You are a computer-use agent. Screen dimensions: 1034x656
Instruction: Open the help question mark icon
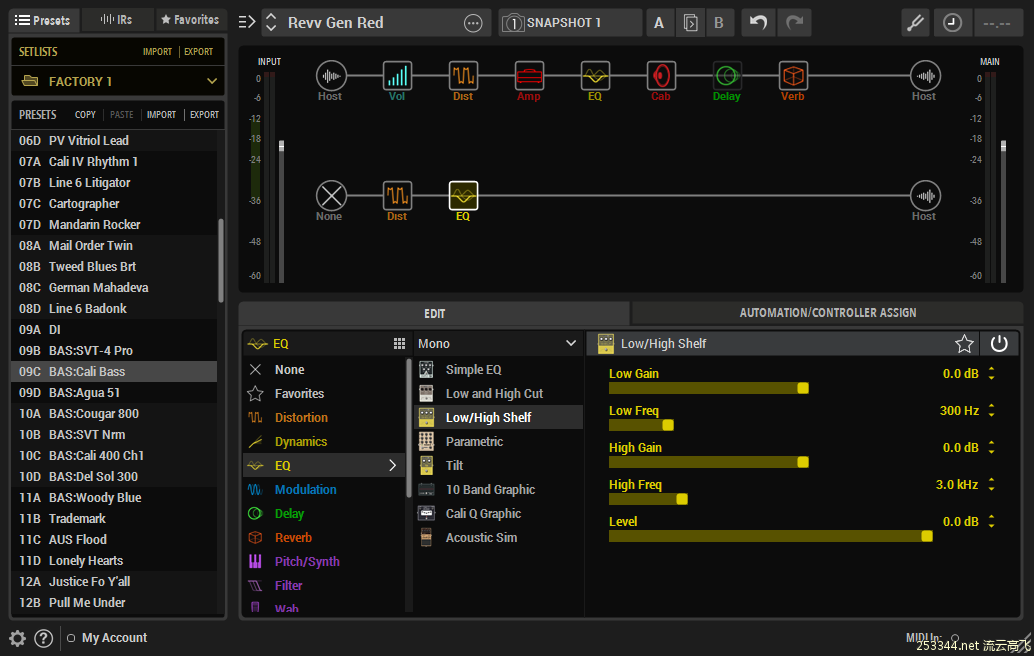pyautogui.click(x=44, y=638)
